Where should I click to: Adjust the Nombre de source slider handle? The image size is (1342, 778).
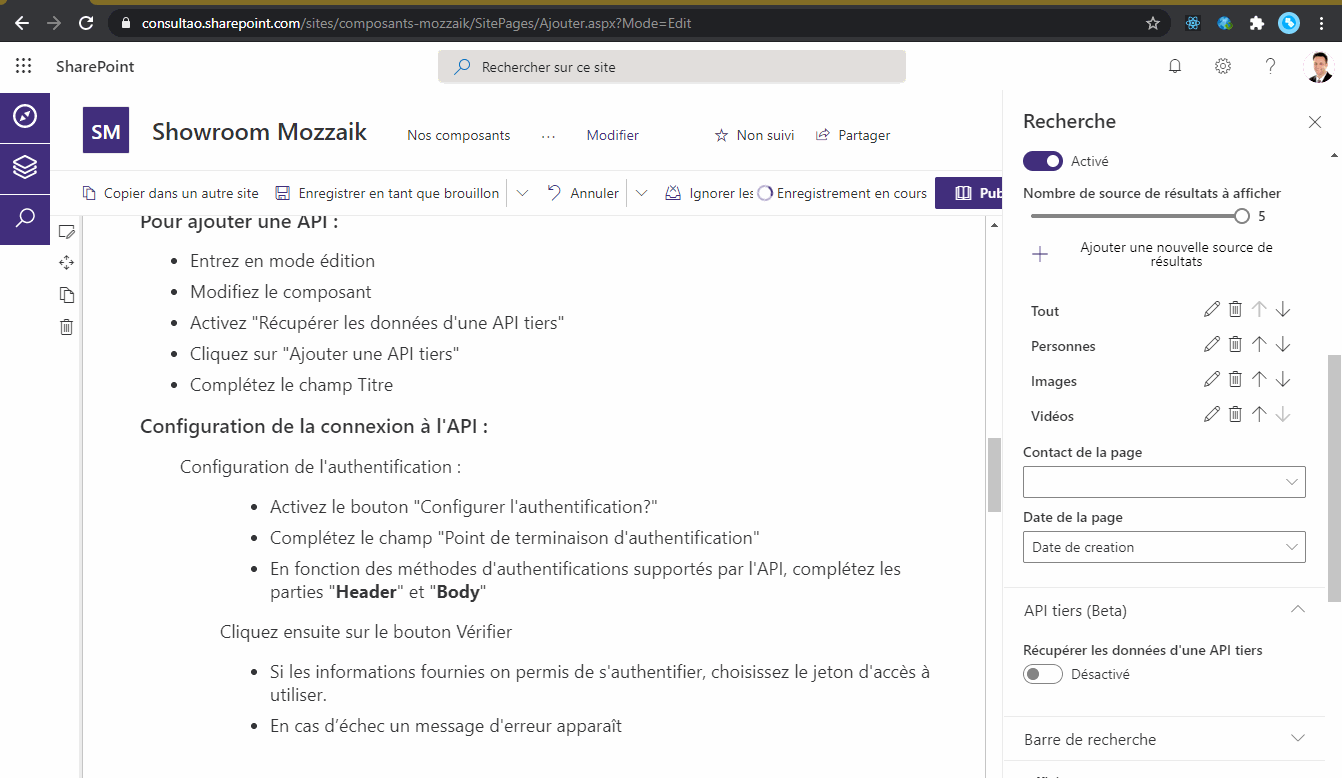tap(1242, 215)
